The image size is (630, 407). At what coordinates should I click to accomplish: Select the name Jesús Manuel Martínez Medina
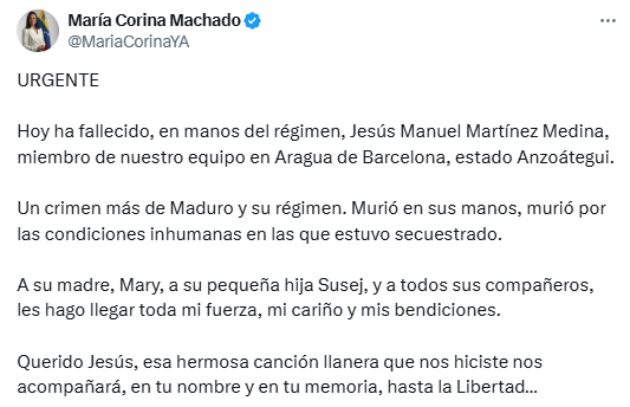coord(477,131)
